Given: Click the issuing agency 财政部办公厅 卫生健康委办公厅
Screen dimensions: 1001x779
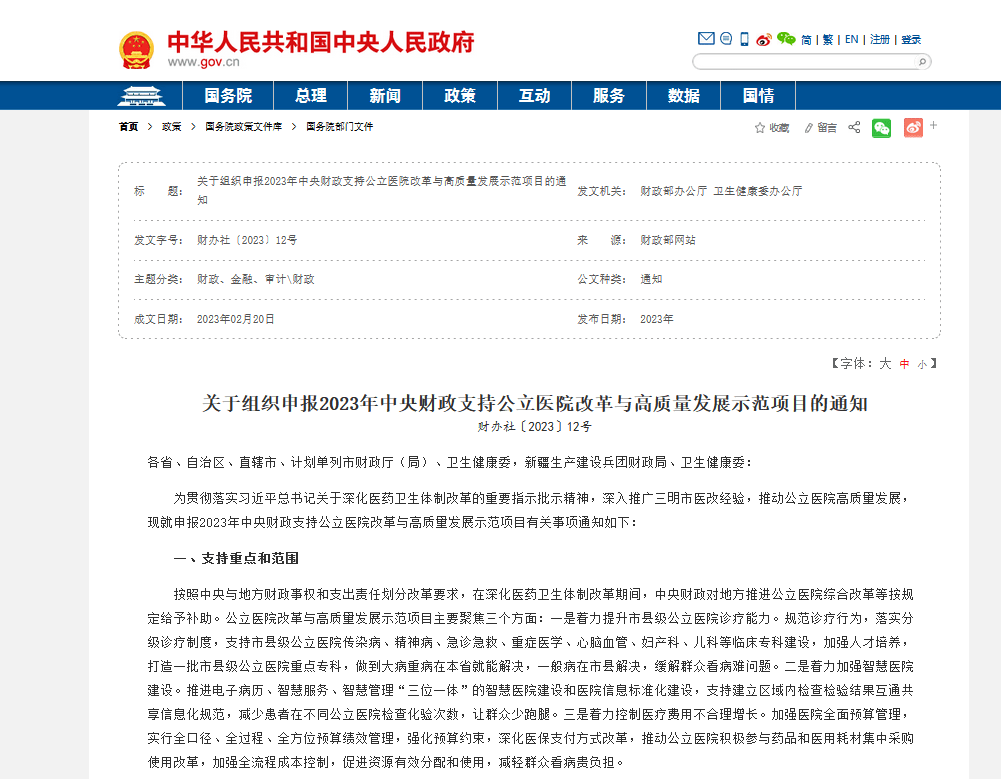Looking at the screenshot, I should [721, 191].
